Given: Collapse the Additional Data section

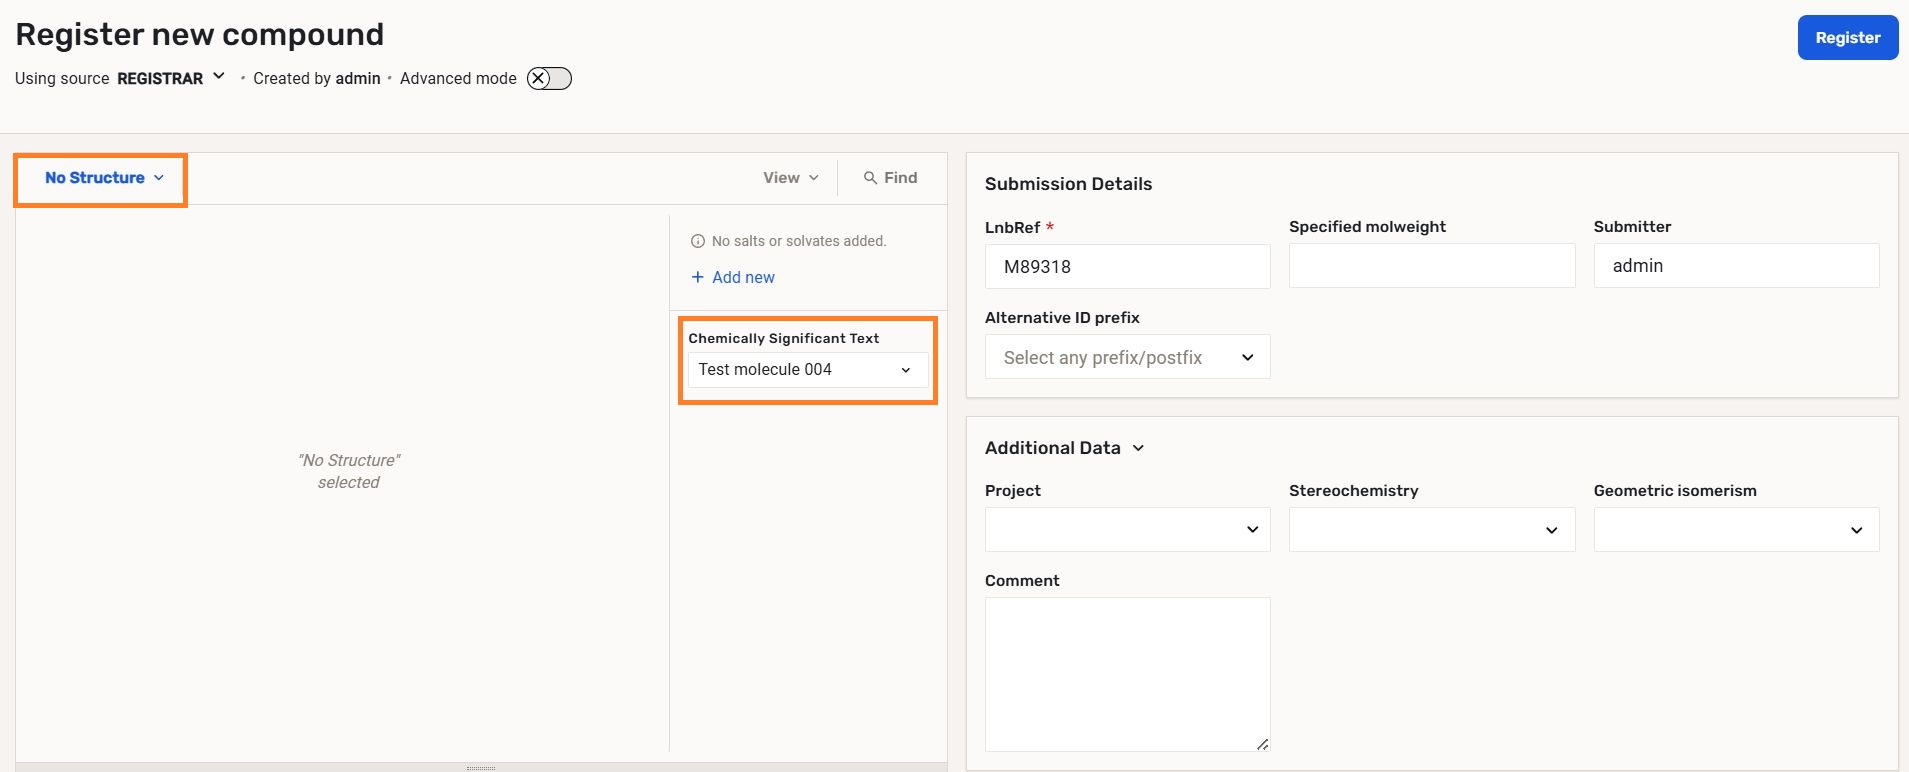Looking at the screenshot, I should point(1138,448).
